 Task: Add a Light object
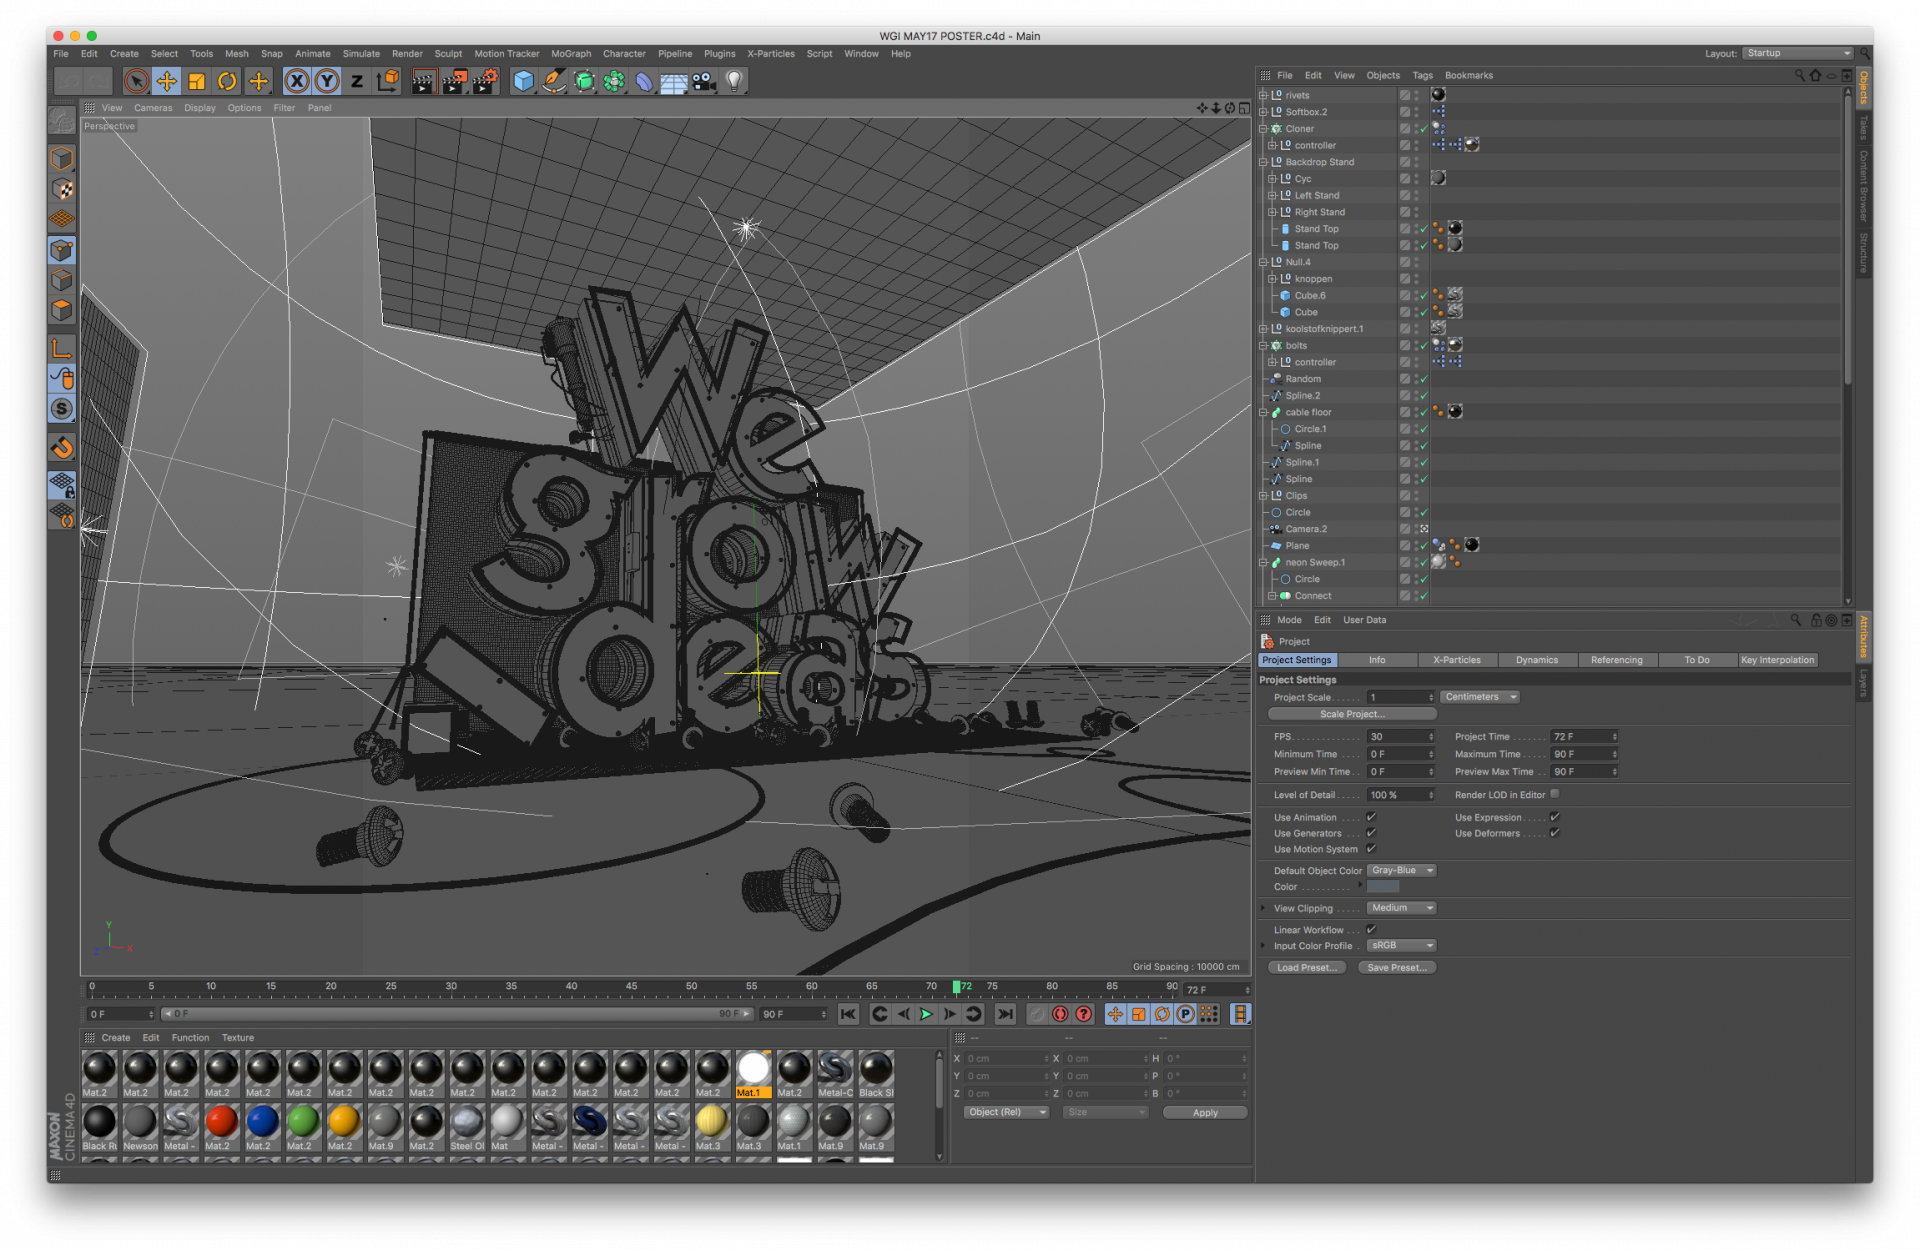click(734, 82)
